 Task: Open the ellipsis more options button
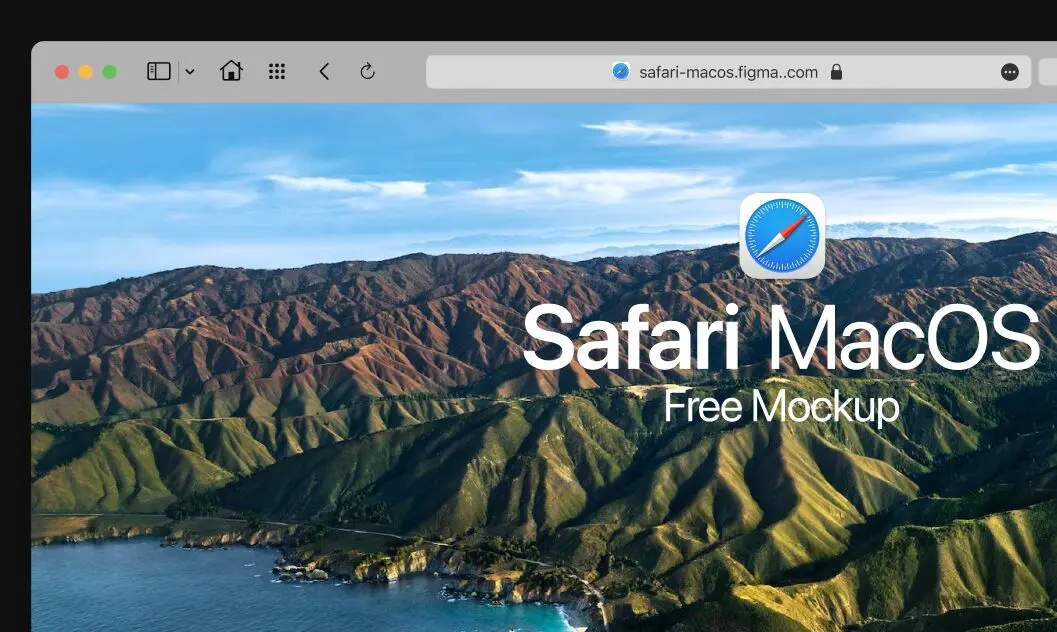coord(1010,72)
